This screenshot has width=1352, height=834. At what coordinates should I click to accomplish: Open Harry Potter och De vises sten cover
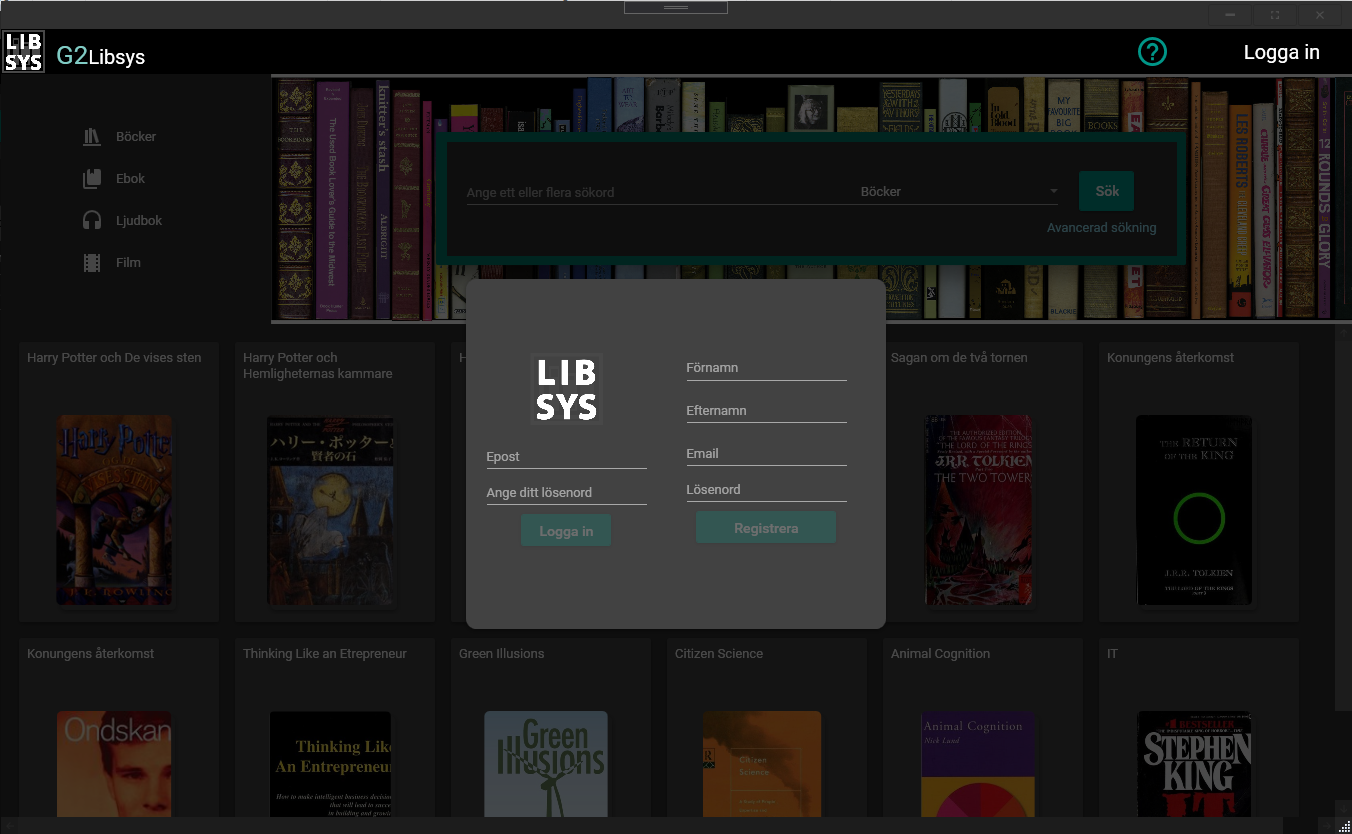coord(114,510)
